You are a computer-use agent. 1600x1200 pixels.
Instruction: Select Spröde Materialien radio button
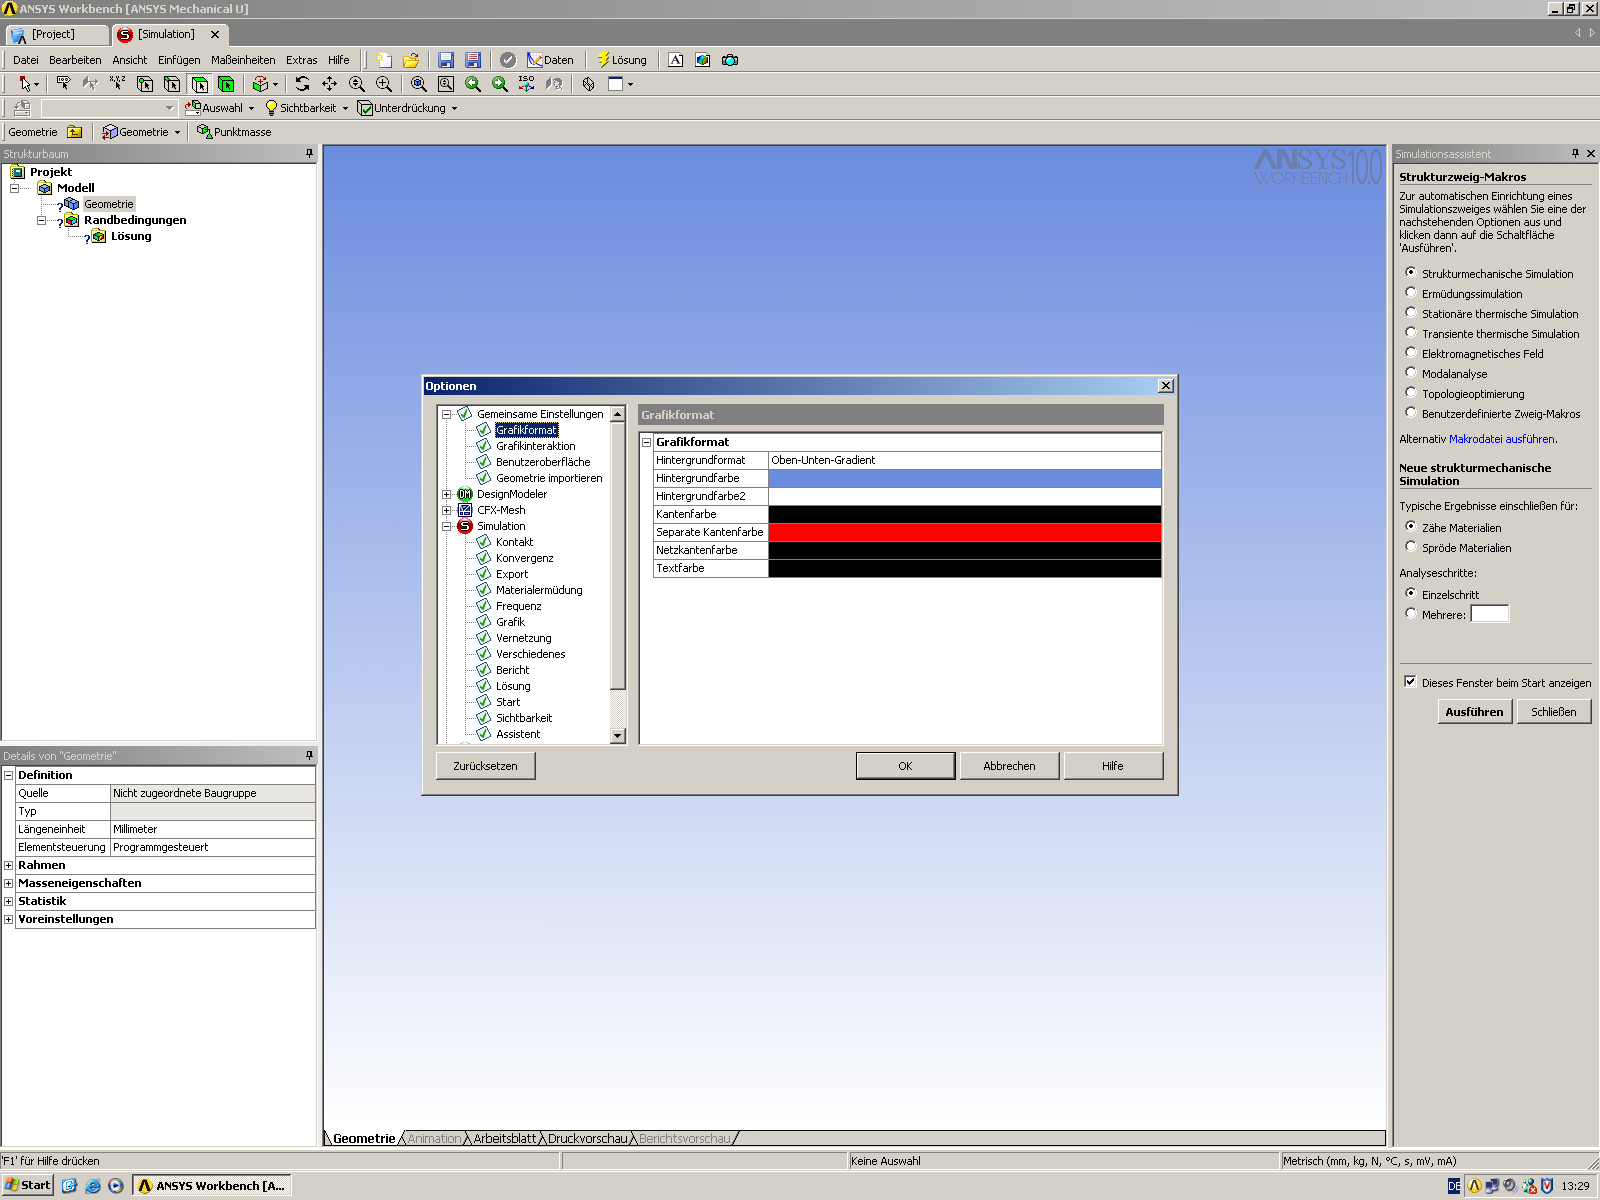coord(1411,547)
